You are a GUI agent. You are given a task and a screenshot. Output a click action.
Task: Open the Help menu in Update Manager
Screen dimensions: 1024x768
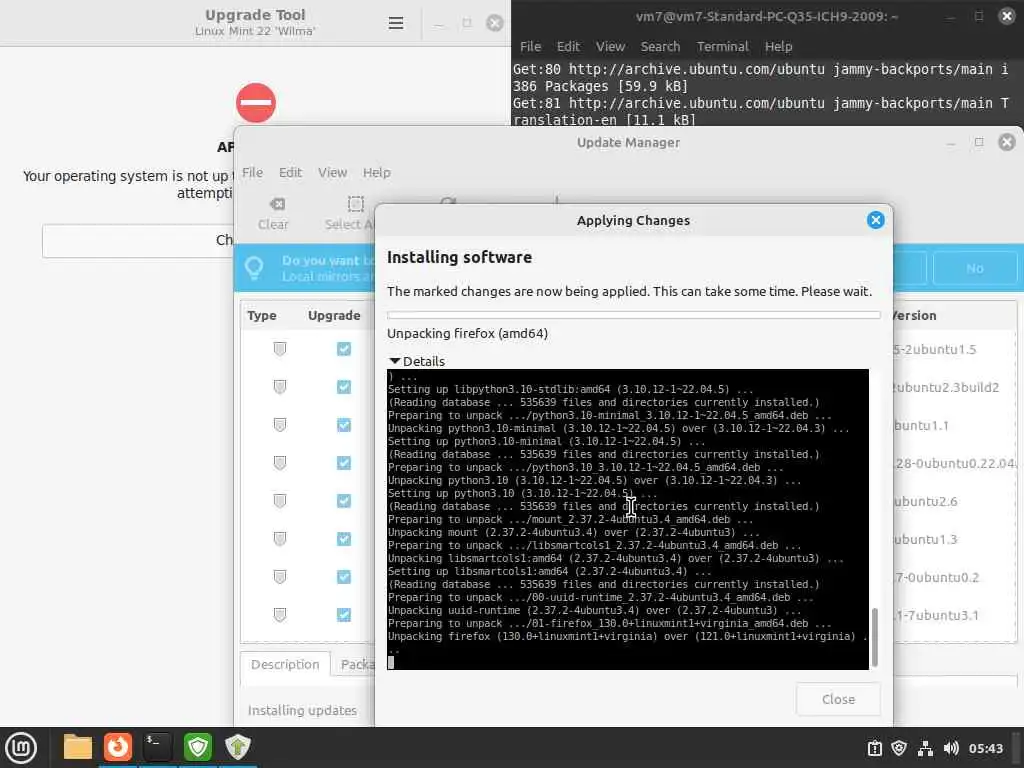click(x=376, y=172)
